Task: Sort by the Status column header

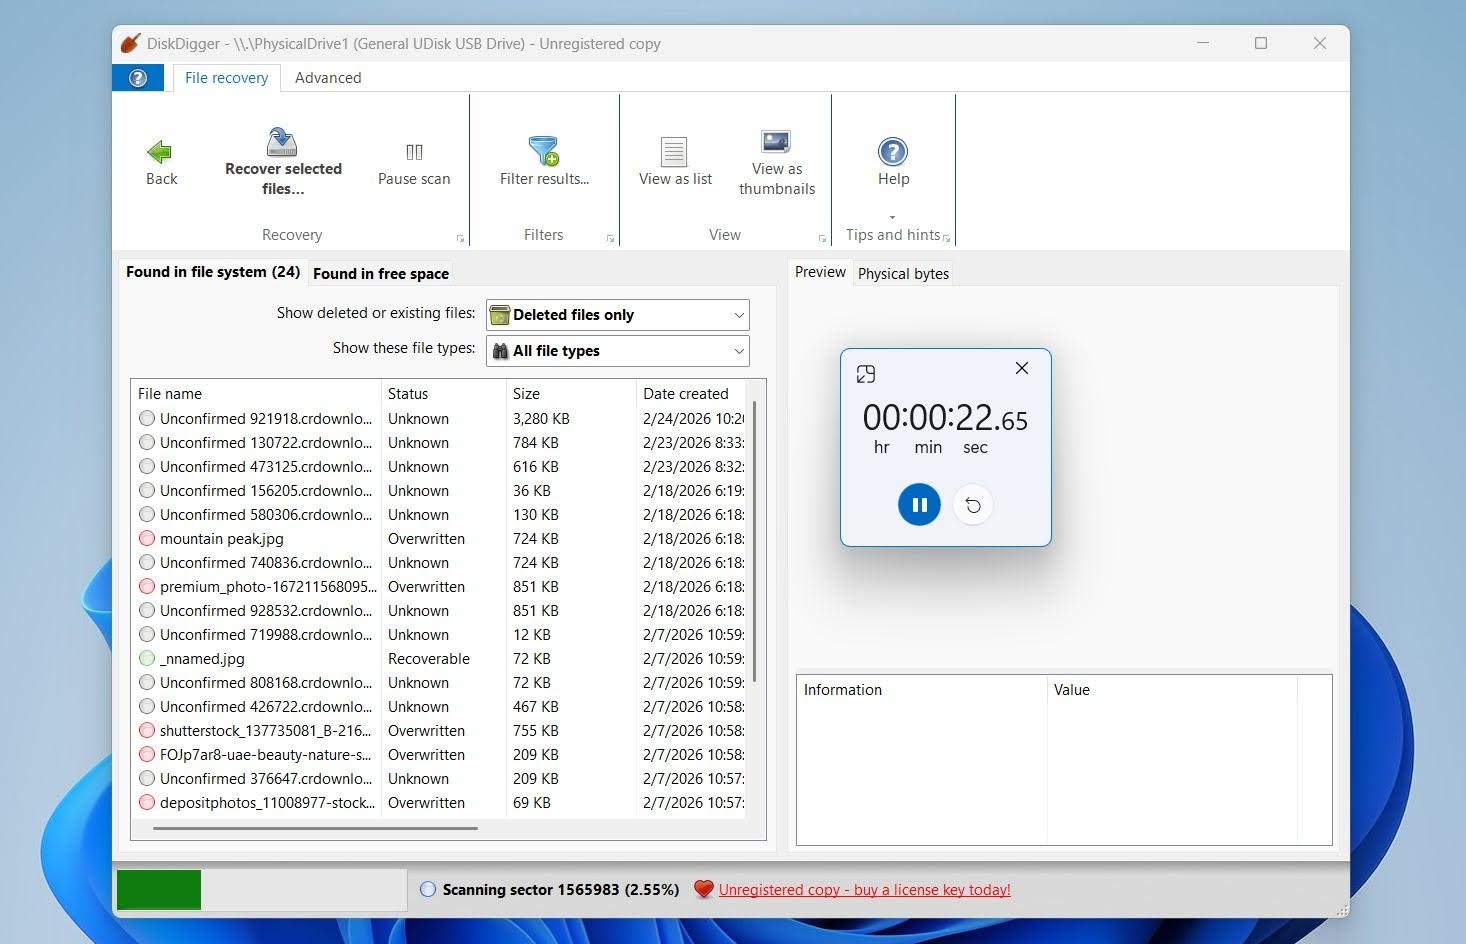Action: click(x=444, y=394)
